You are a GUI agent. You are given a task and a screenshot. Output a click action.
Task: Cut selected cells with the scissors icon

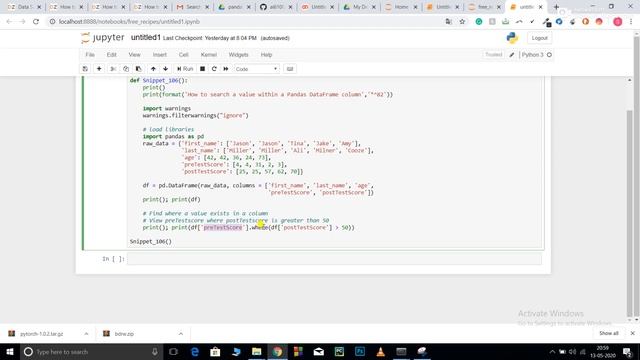point(113,69)
